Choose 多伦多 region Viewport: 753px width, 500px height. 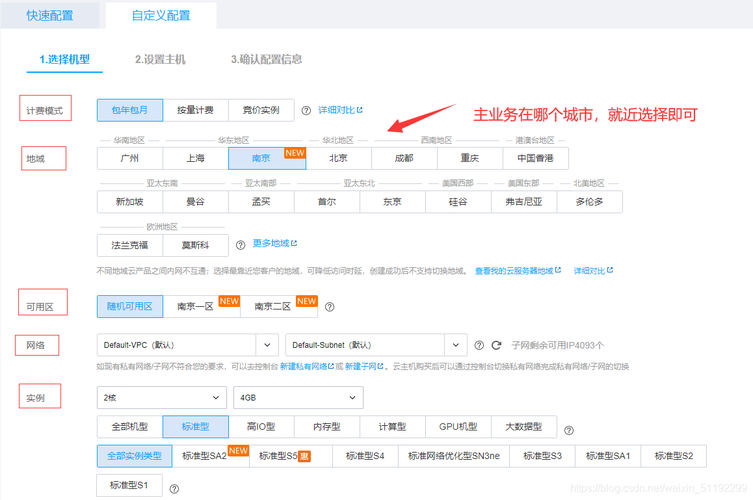[x=590, y=202]
